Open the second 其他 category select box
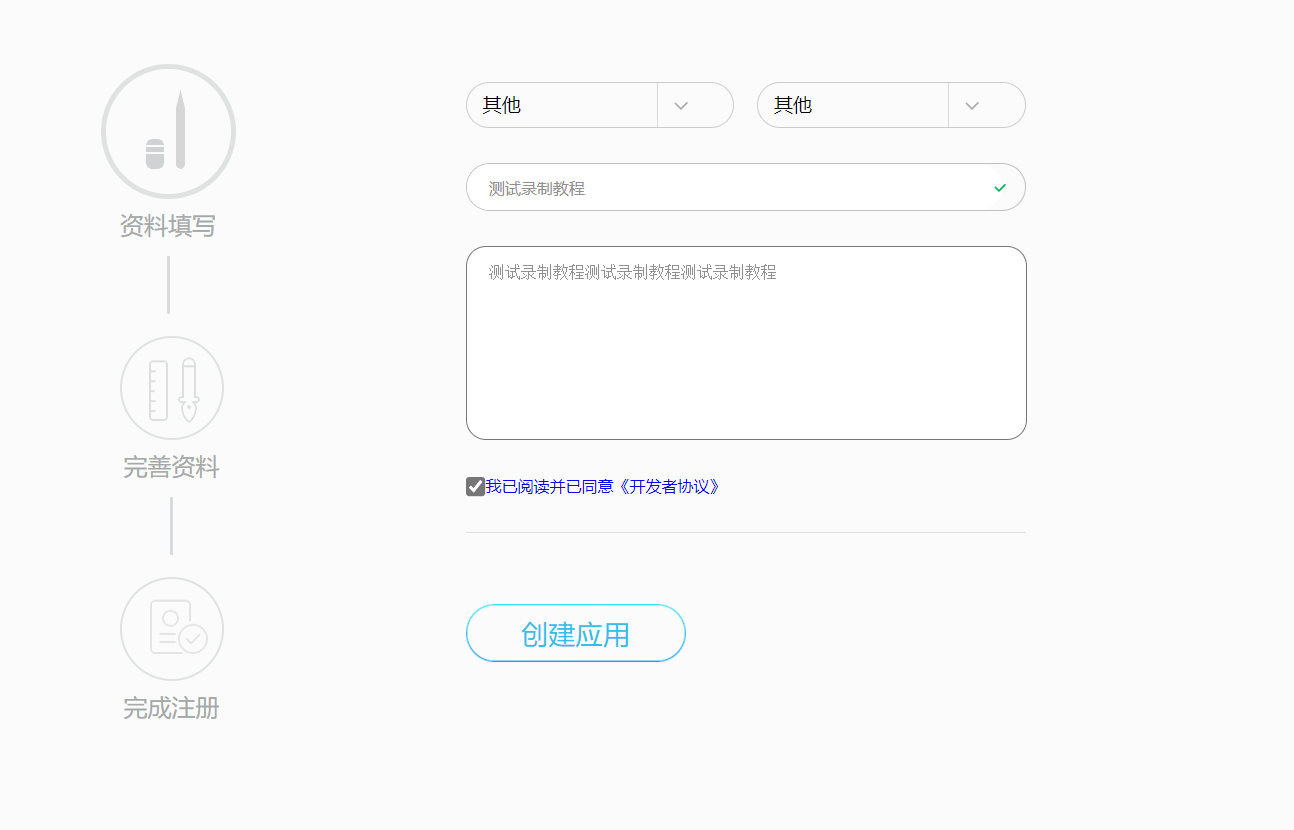 coord(852,105)
